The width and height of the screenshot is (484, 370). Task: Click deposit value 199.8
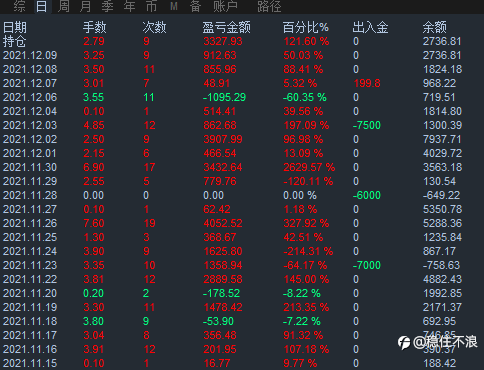click(x=367, y=83)
